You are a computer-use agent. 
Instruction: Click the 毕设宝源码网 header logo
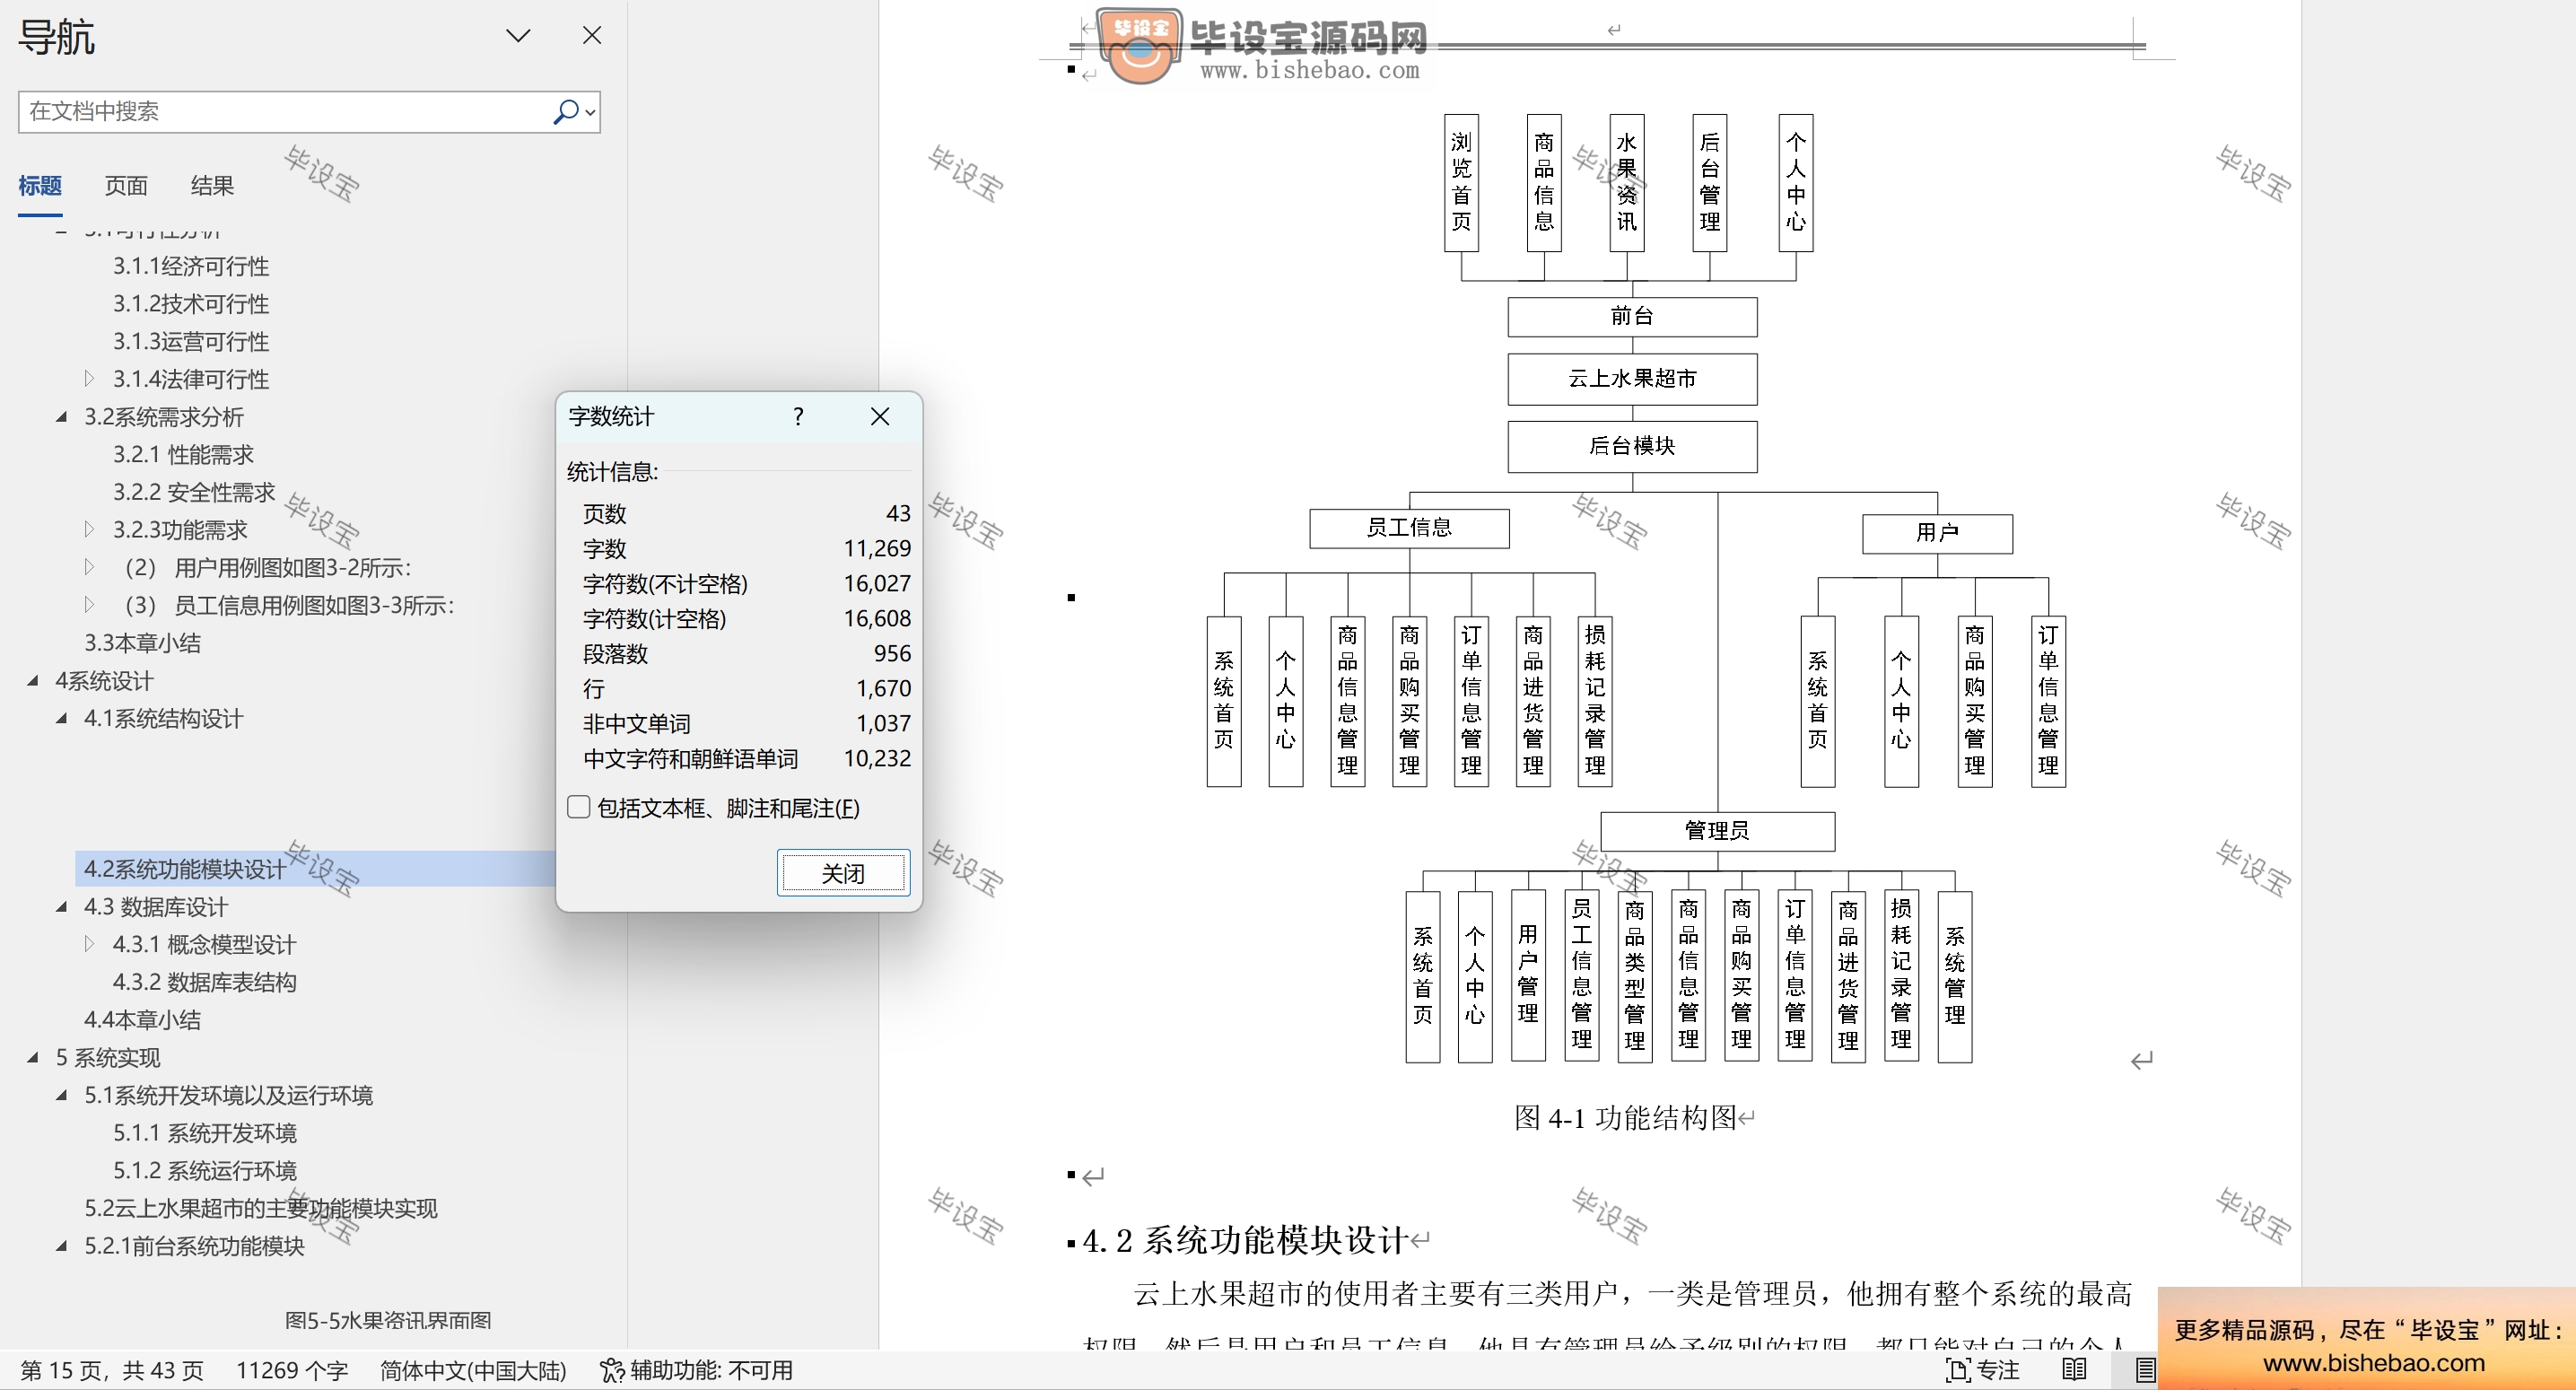pyautogui.click(x=1262, y=46)
